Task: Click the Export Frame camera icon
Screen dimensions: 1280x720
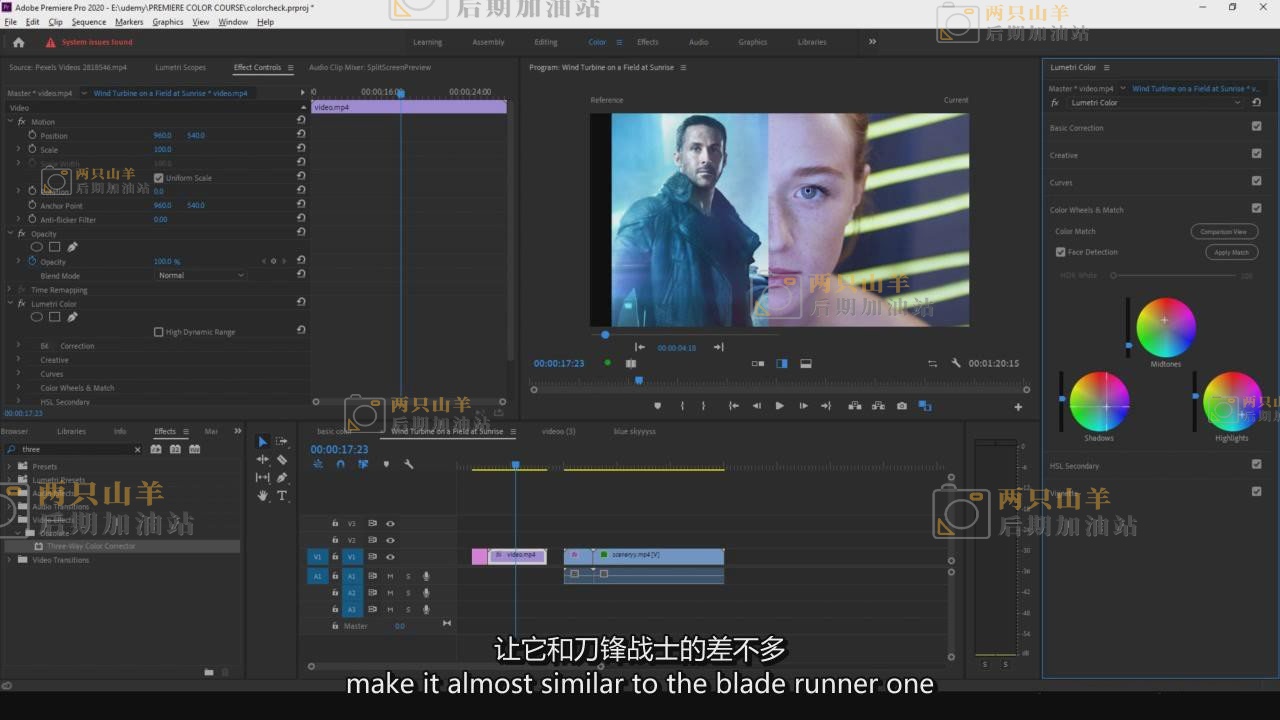Action: pyautogui.click(x=902, y=406)
